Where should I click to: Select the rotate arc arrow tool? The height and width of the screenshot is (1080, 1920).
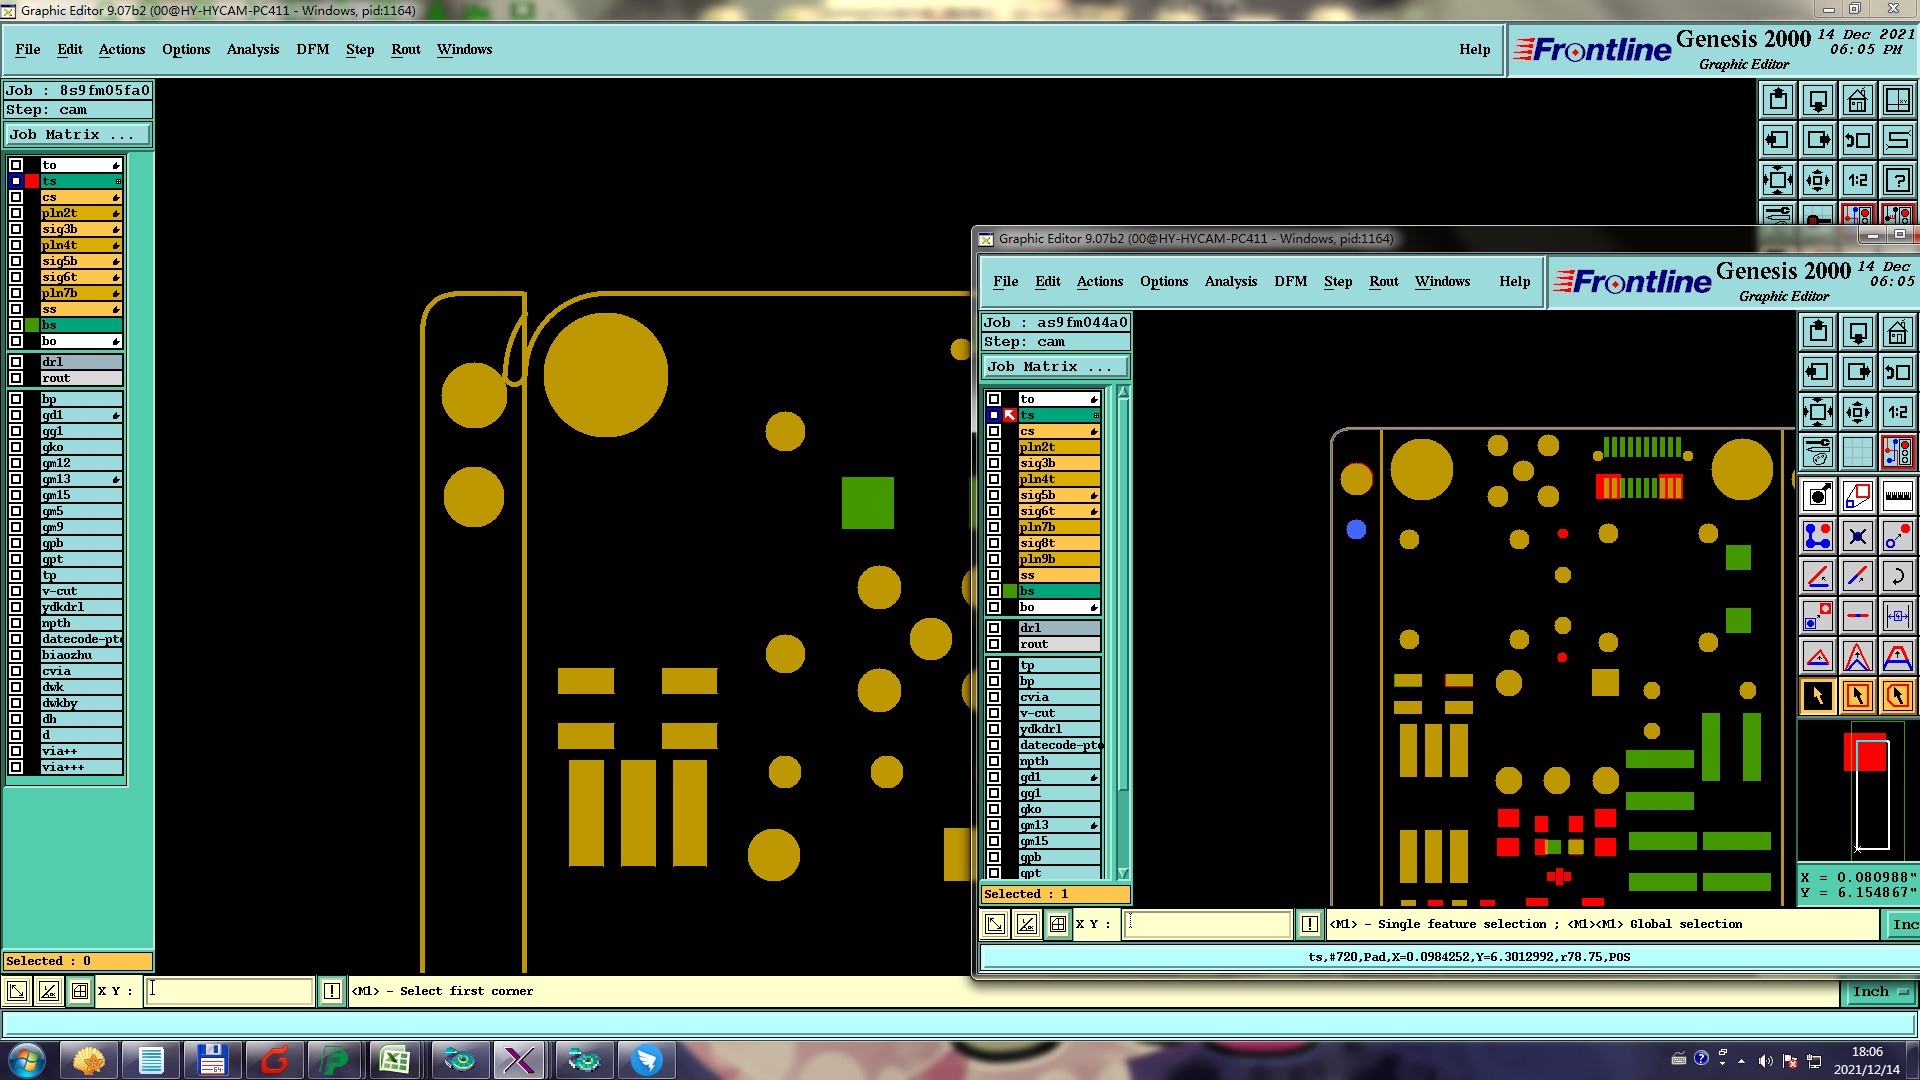[x=1898, y=576]
